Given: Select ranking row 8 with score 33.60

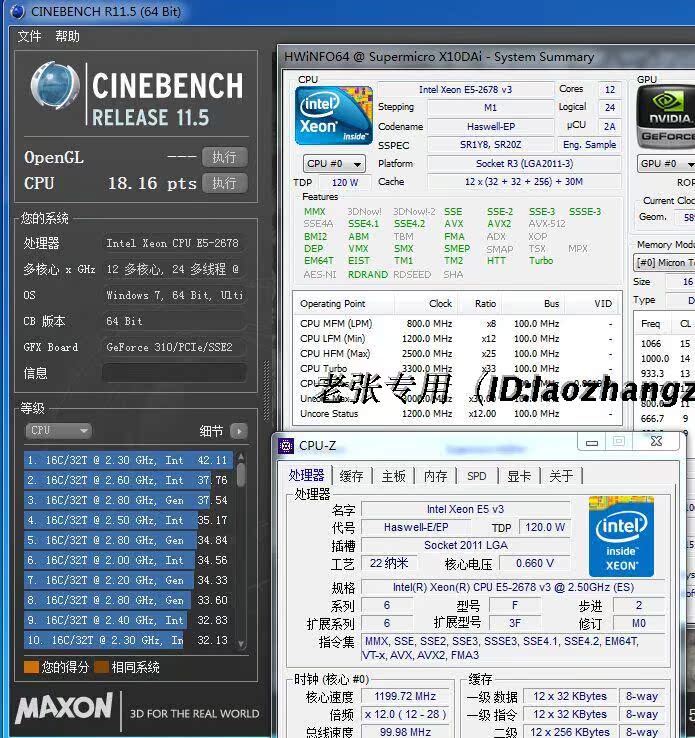Looking at the screenshot, I should point(128,600).
